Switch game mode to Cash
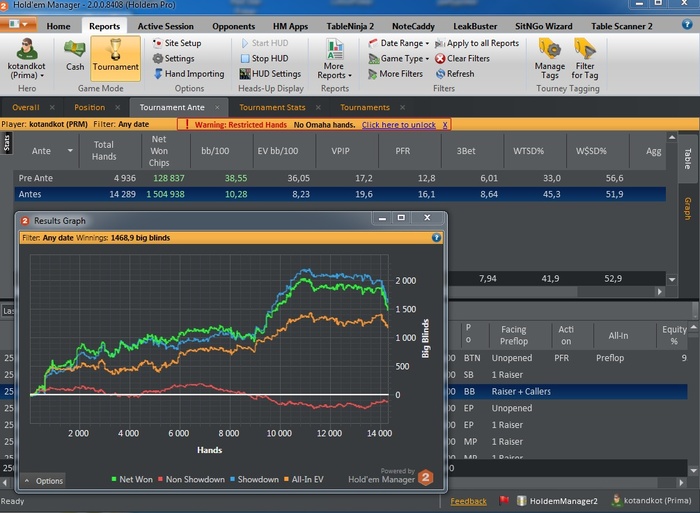 pos(75,55)
